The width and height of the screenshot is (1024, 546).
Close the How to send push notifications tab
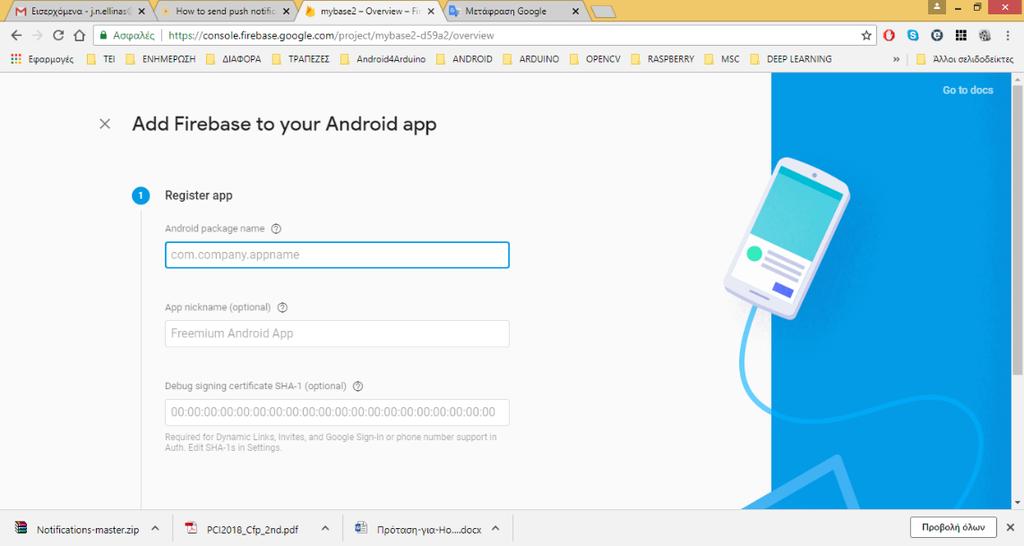coord(286,11)
